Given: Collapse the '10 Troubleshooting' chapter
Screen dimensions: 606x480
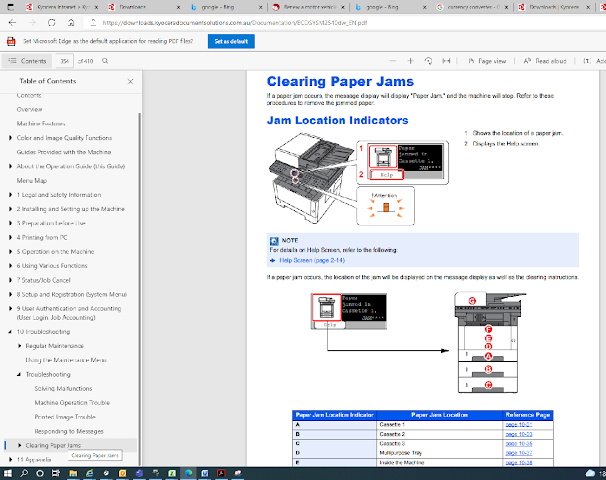Looking at the screenshot, I should pyautogui.click(x=8, y=330).
